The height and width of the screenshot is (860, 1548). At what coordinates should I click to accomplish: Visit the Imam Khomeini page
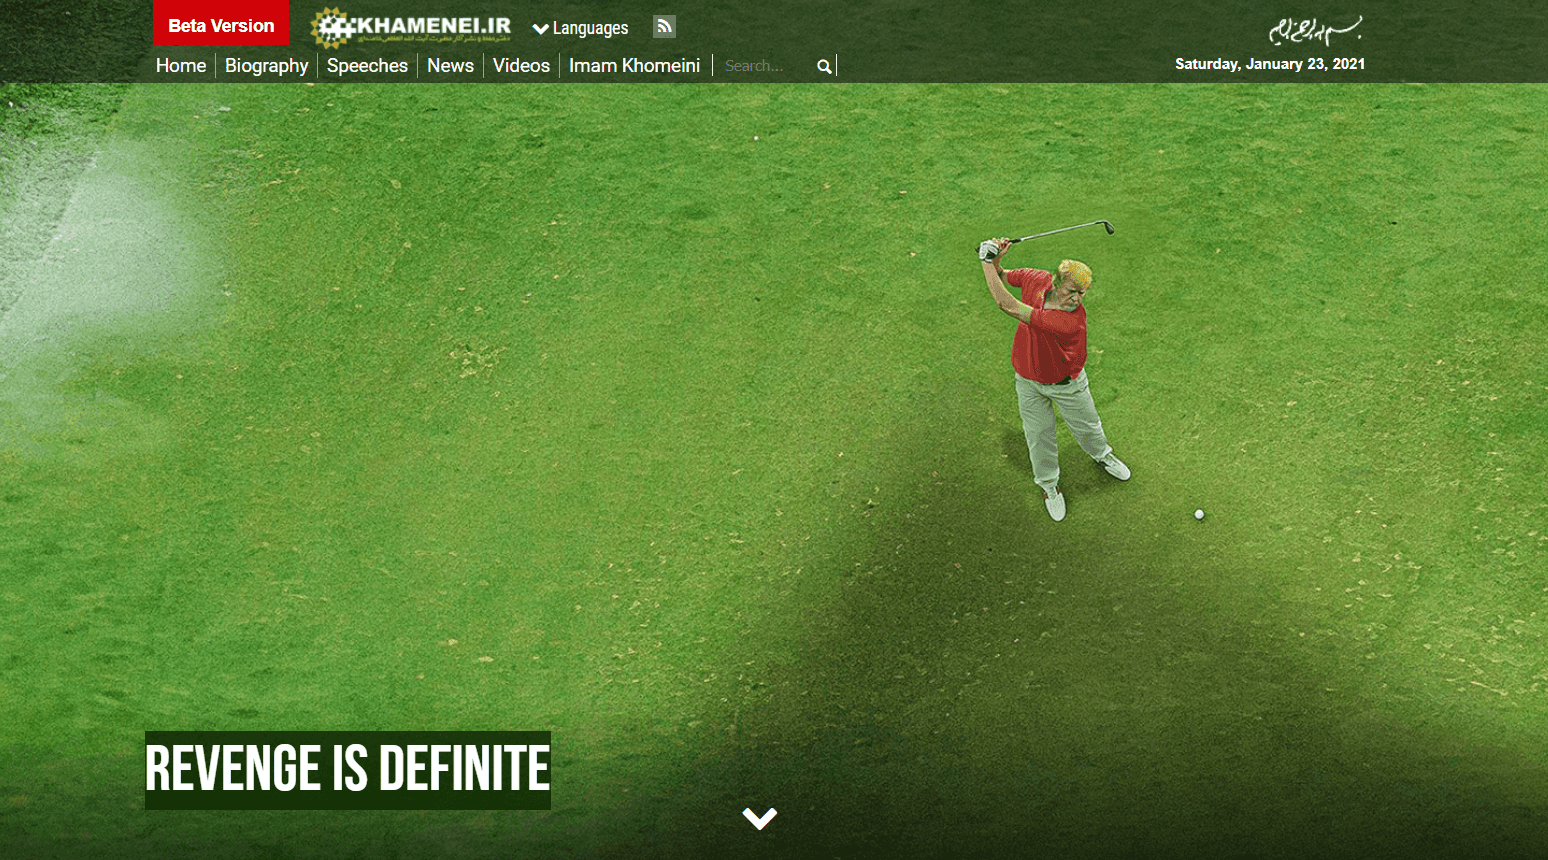pos(634,65)
